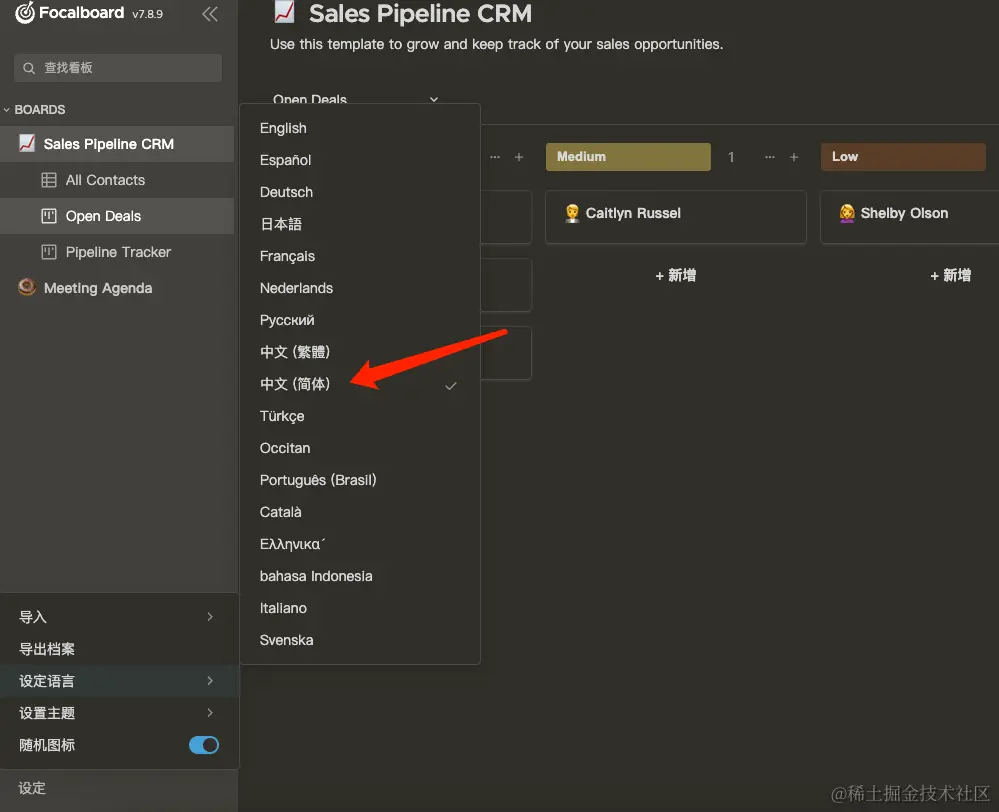The width and height of the screenshot is (999, 812).
Task: Open the Open Deals view in sidebar
Action: click(117, 216)
